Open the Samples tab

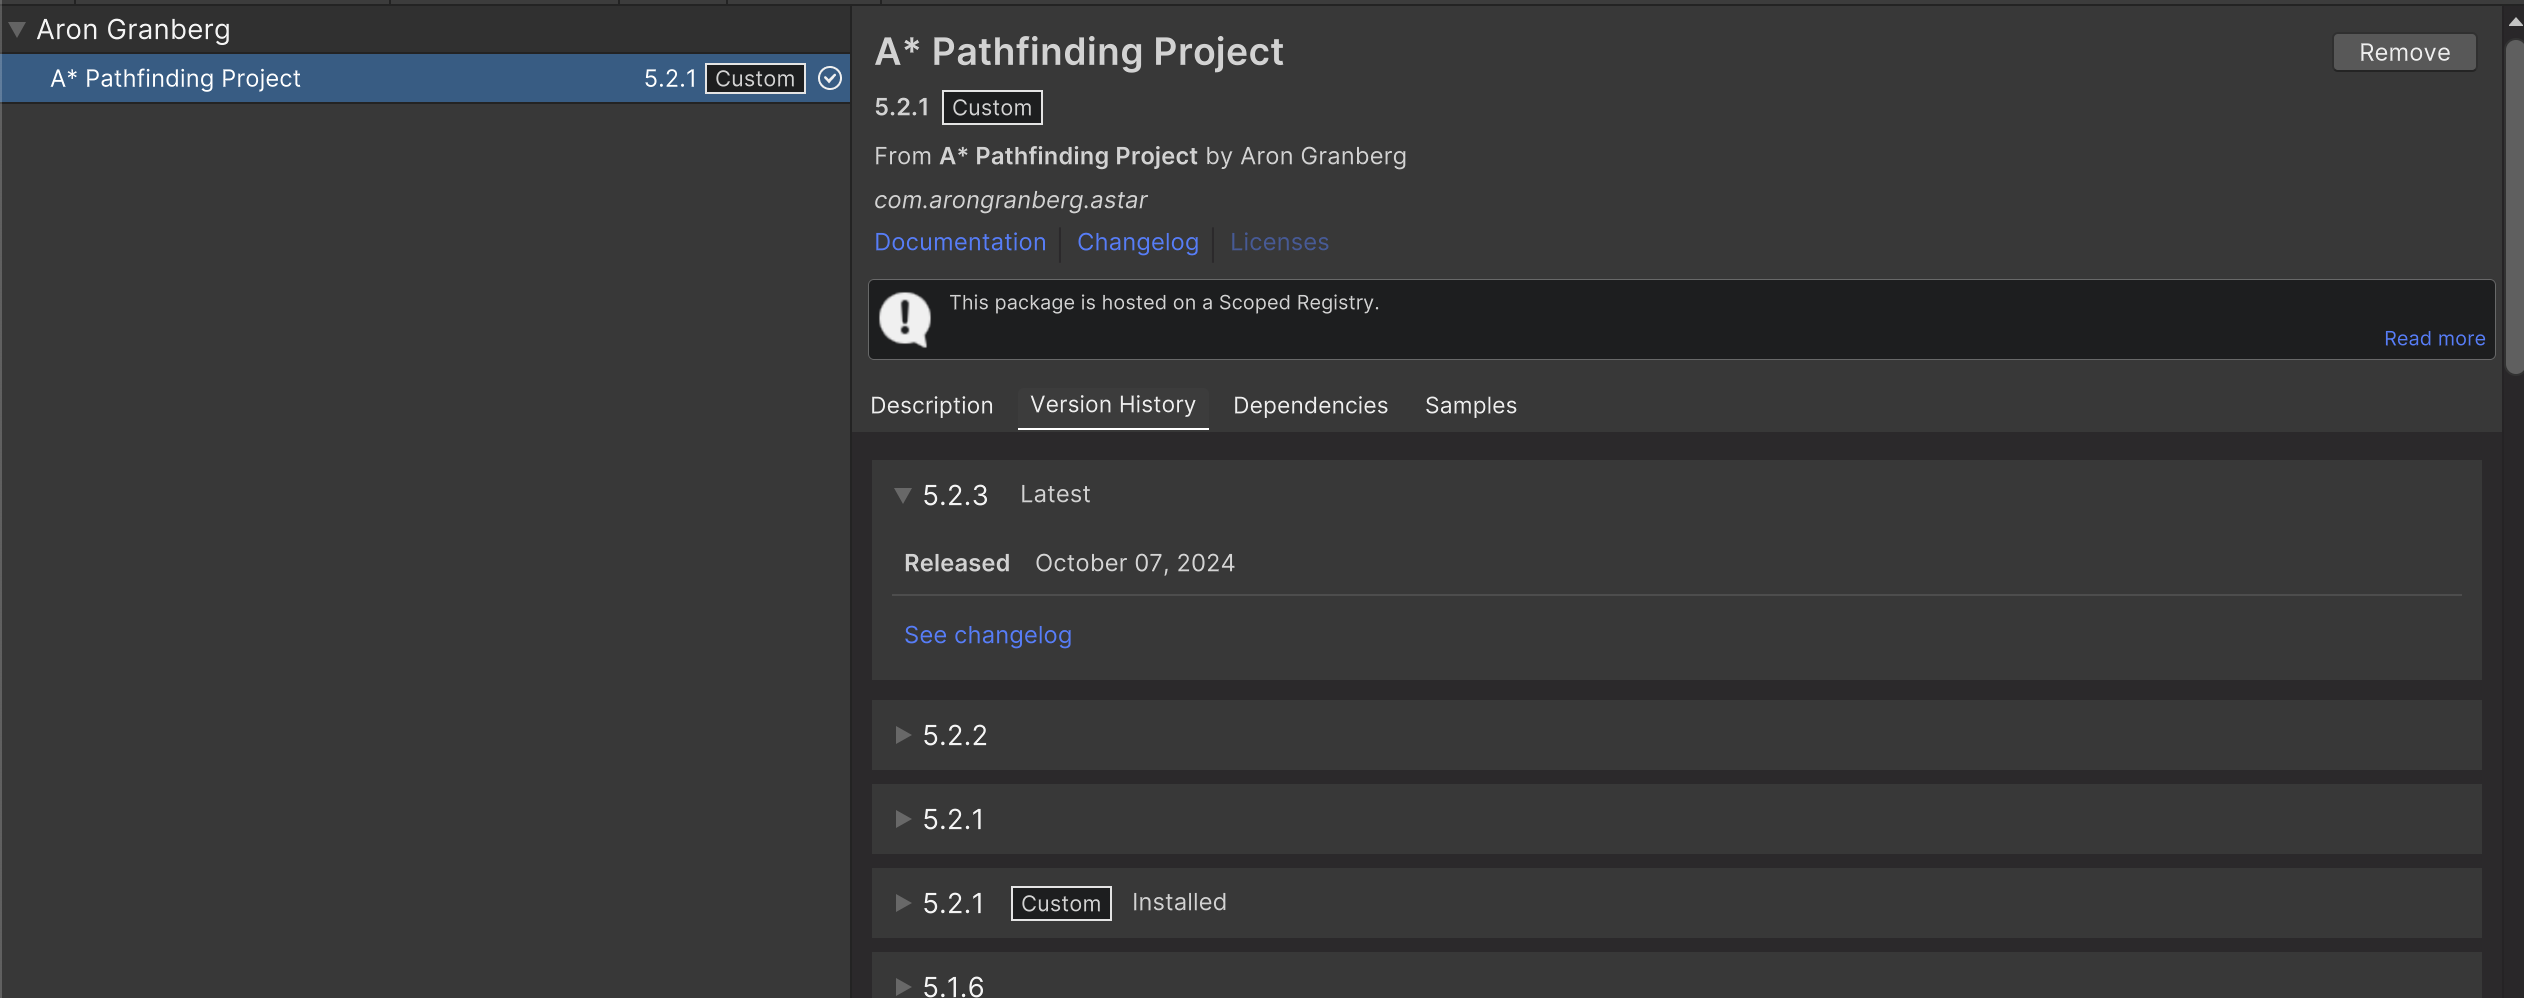pos(1470,405)
